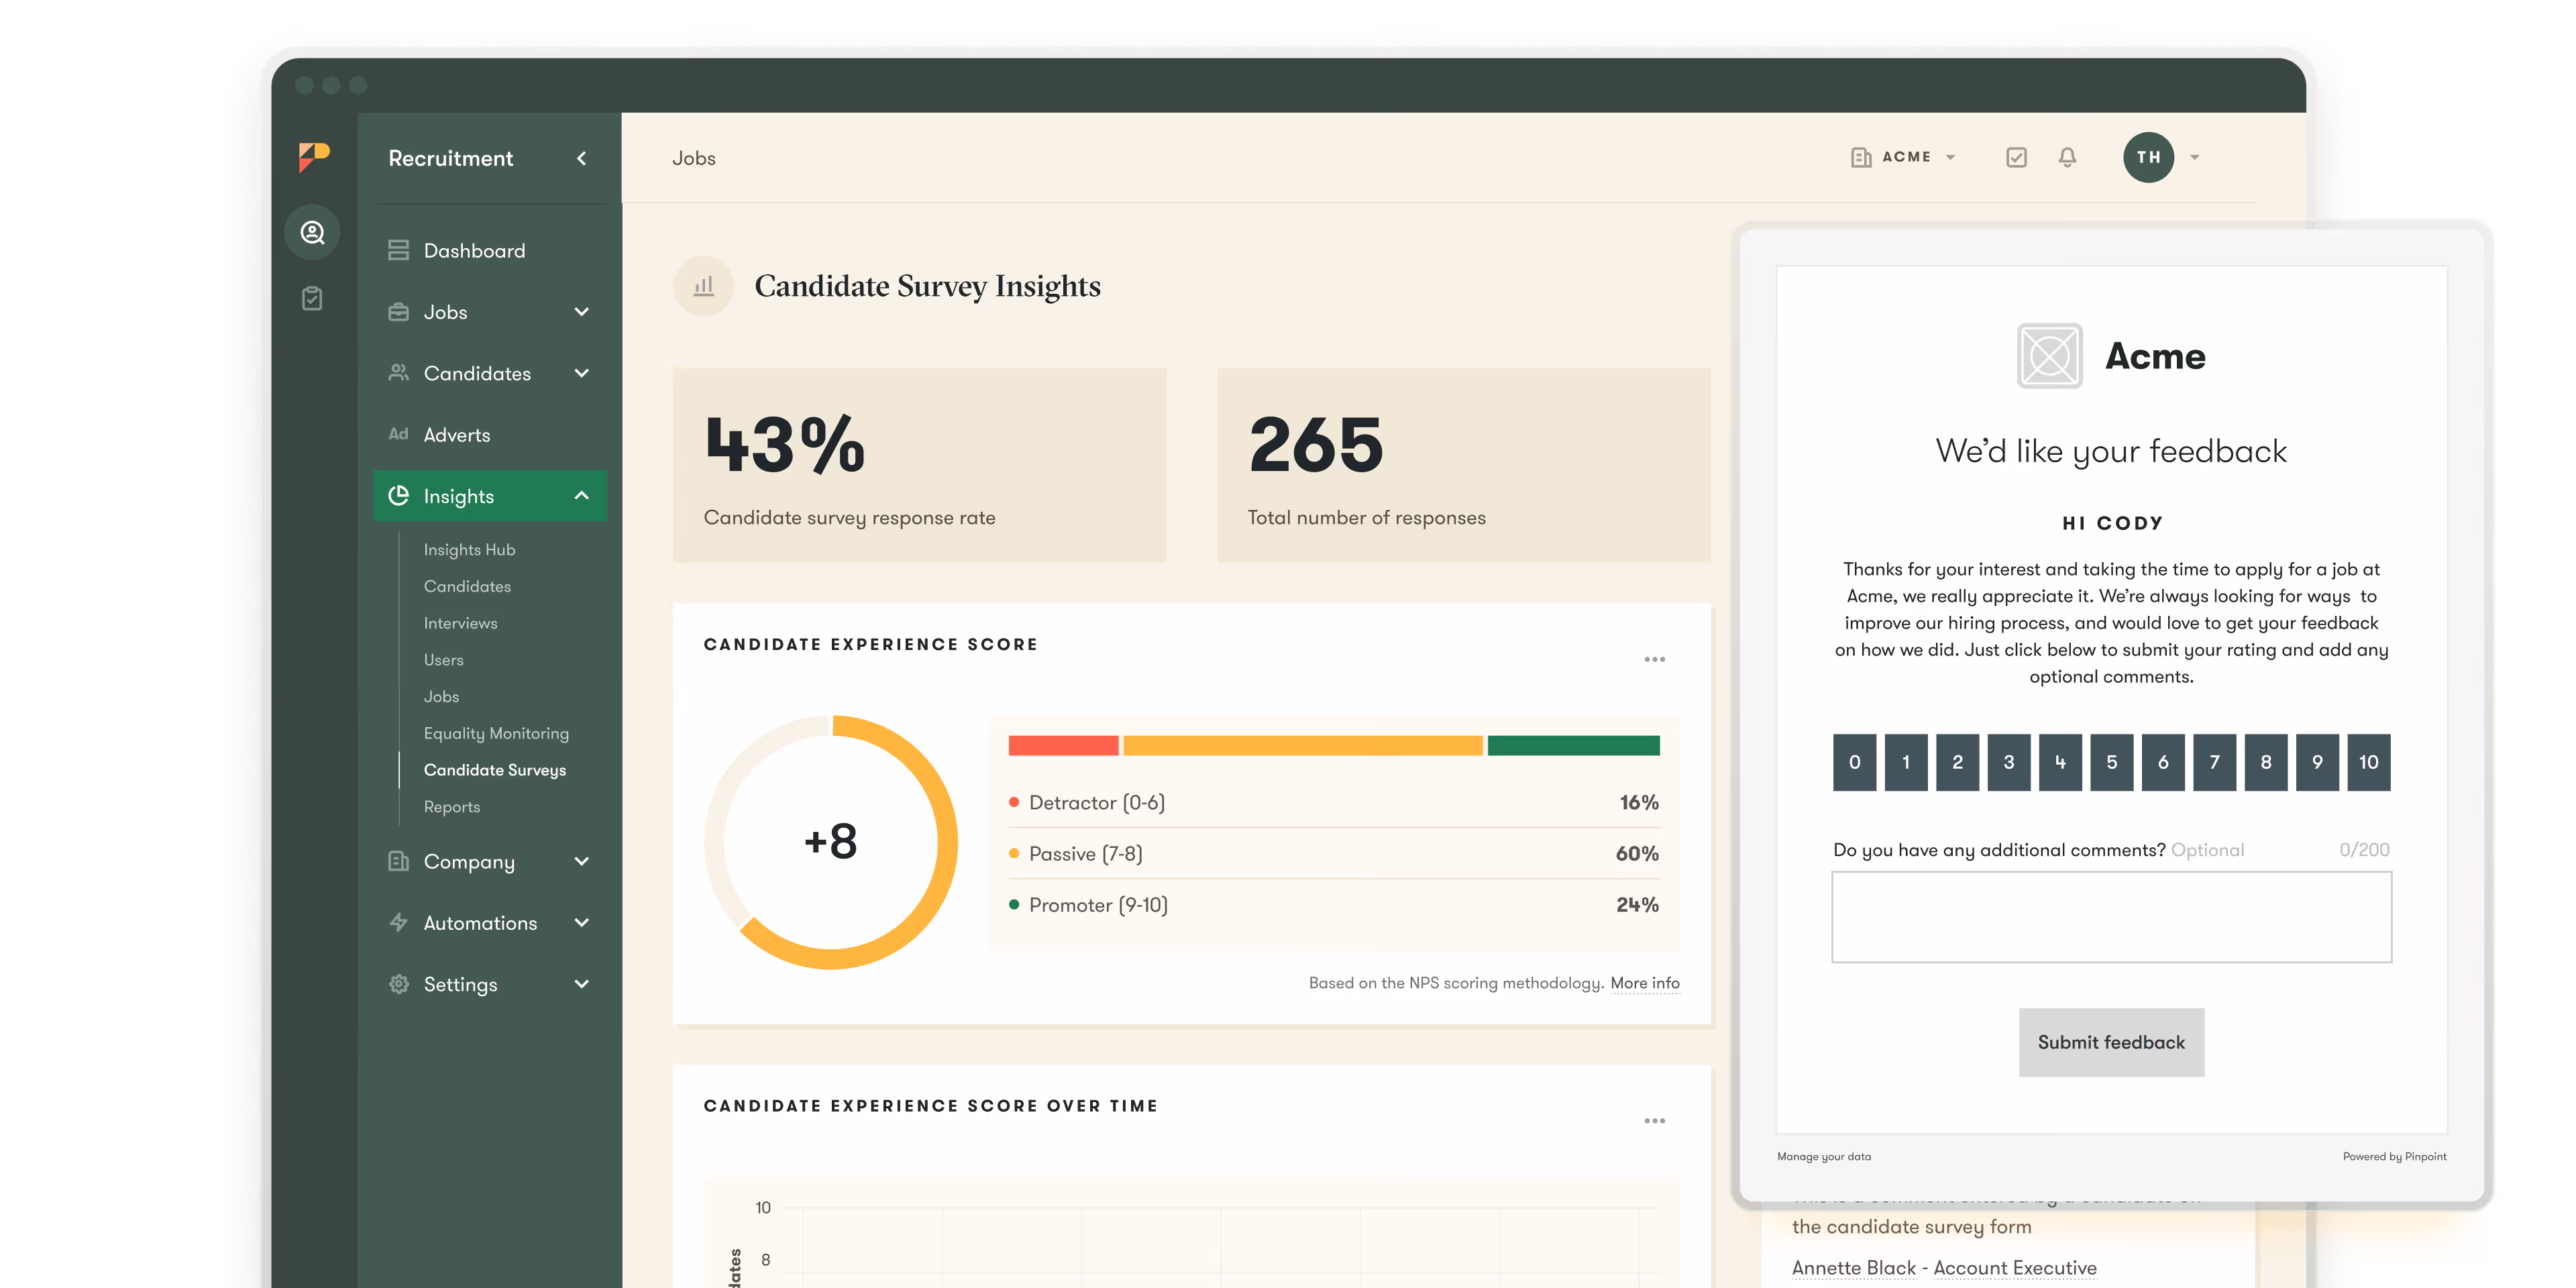Open the user account dropdown arrow
This screenshot has width=2576, height=1288.
(2194, 157)
